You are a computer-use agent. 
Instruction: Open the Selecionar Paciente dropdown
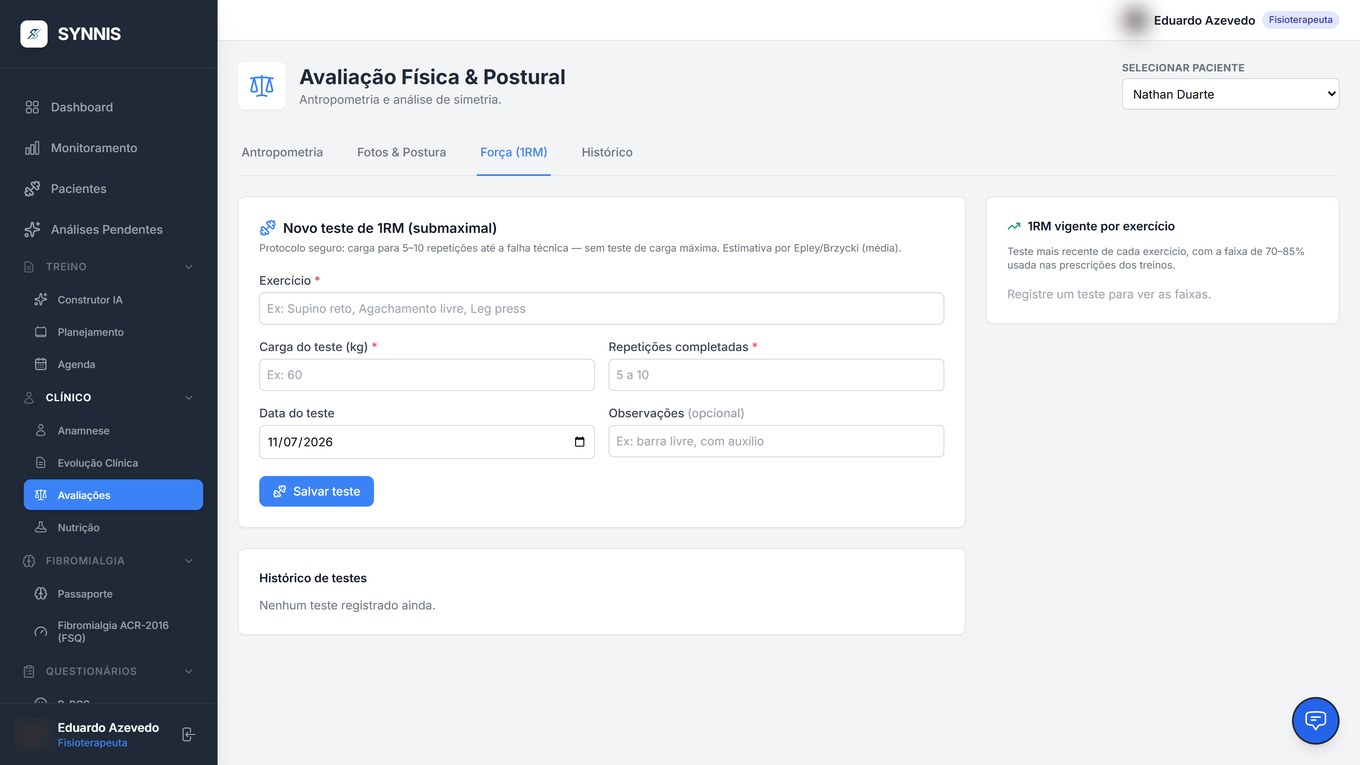(1230, 94)
